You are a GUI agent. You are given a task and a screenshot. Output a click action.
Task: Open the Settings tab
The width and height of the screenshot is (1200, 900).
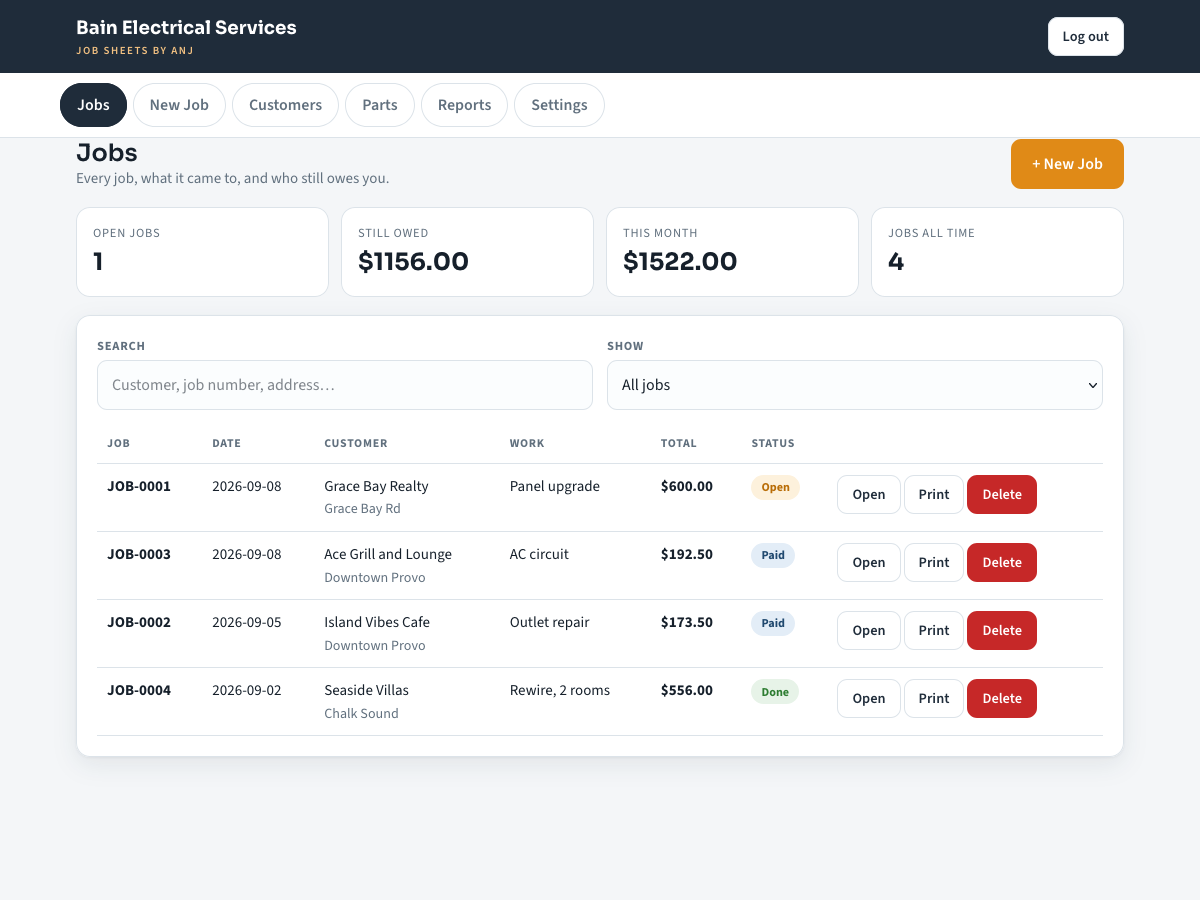559,105
